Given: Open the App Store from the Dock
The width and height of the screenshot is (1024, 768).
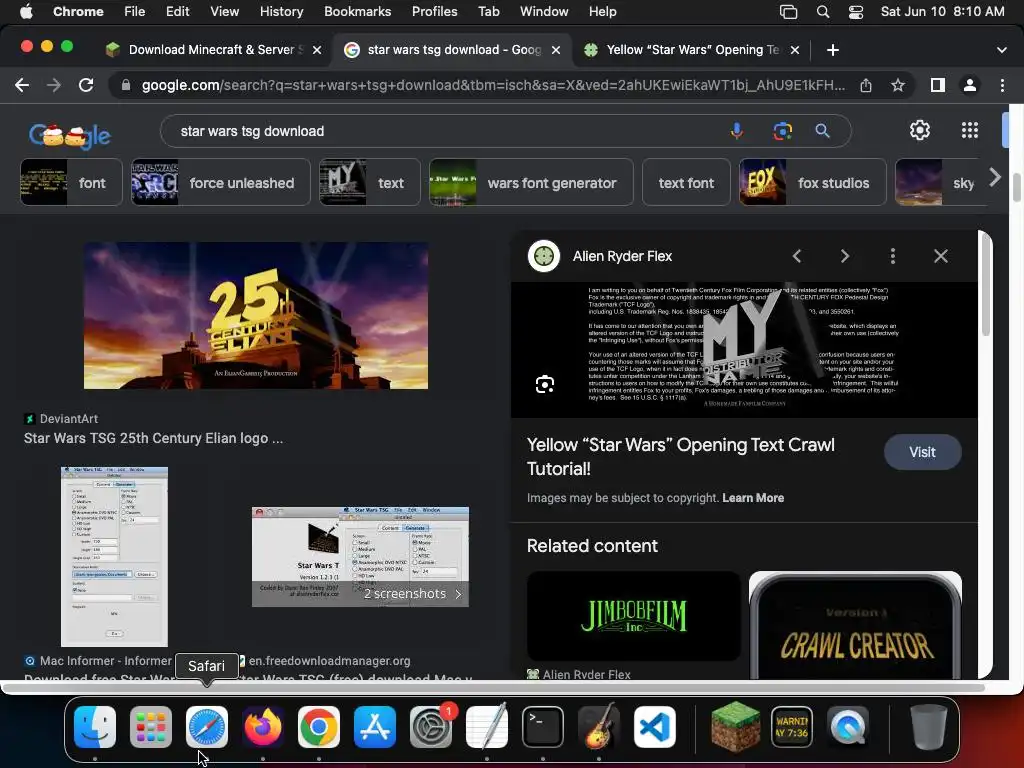Looking at the screenshot, I should [x=375, y=727].
